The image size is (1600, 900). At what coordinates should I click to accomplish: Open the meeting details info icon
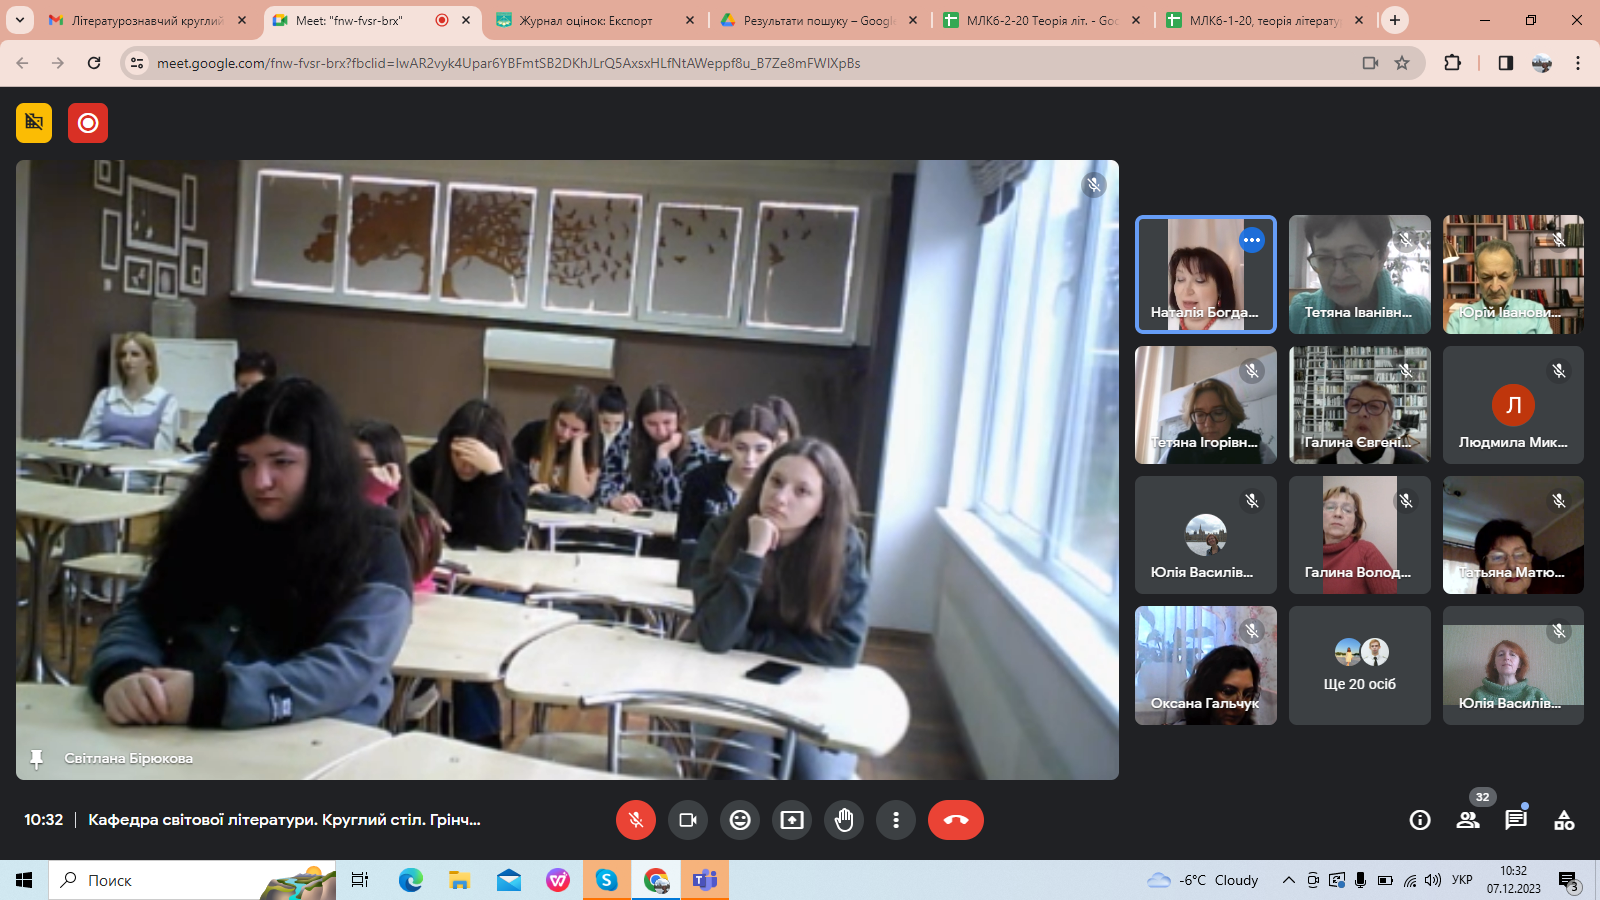(1419, 820)
